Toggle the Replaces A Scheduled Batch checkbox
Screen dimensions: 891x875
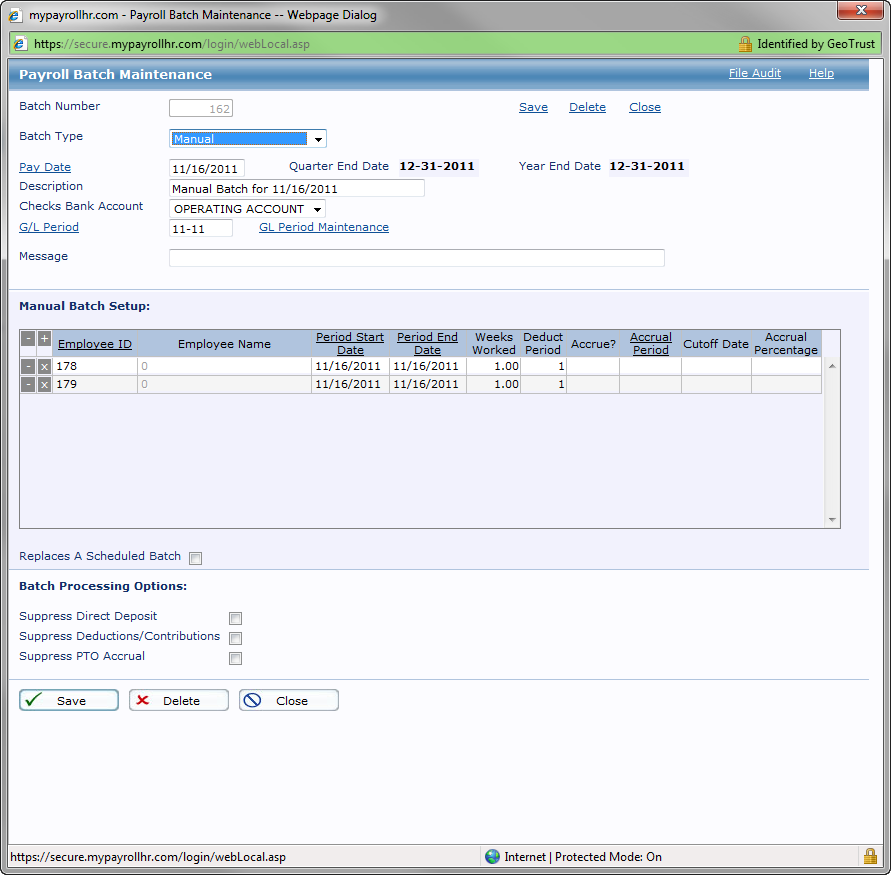tap(195, 558)
